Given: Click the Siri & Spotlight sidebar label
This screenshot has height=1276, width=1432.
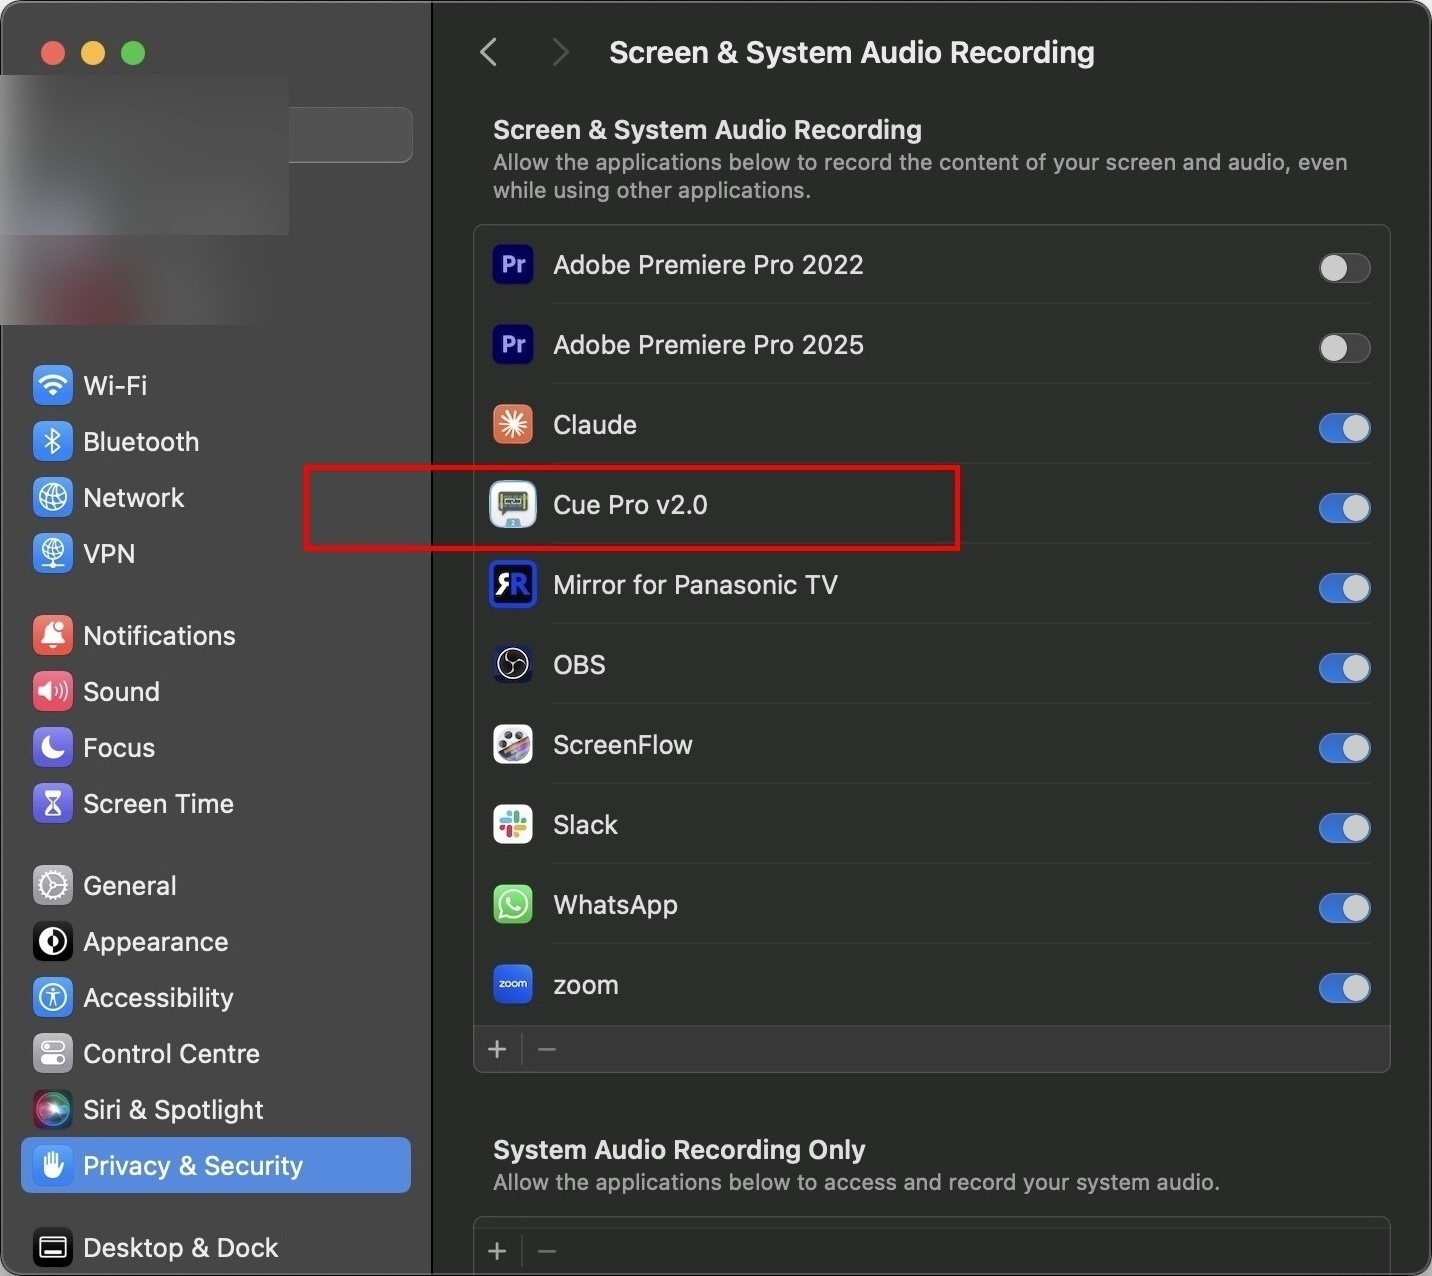Looking at the screenshot, I should coord(173,1109).
